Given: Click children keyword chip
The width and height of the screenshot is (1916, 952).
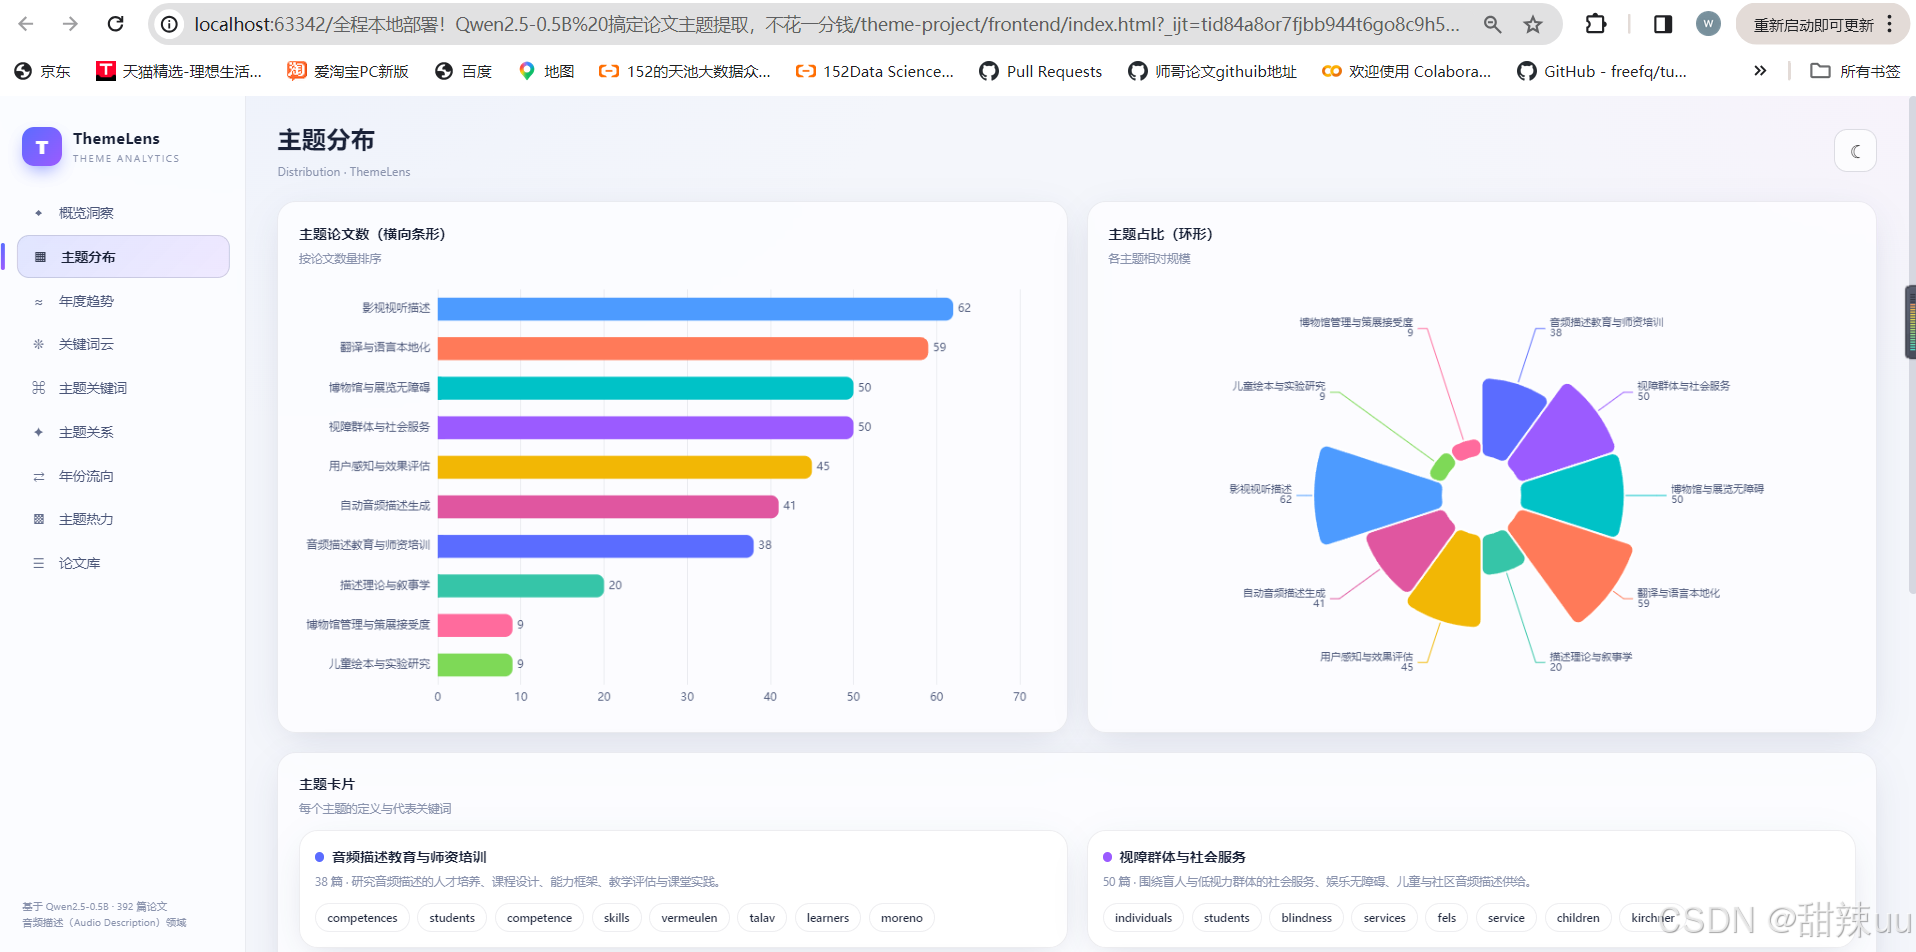Looking at the screenshot, I should 1578,918.
